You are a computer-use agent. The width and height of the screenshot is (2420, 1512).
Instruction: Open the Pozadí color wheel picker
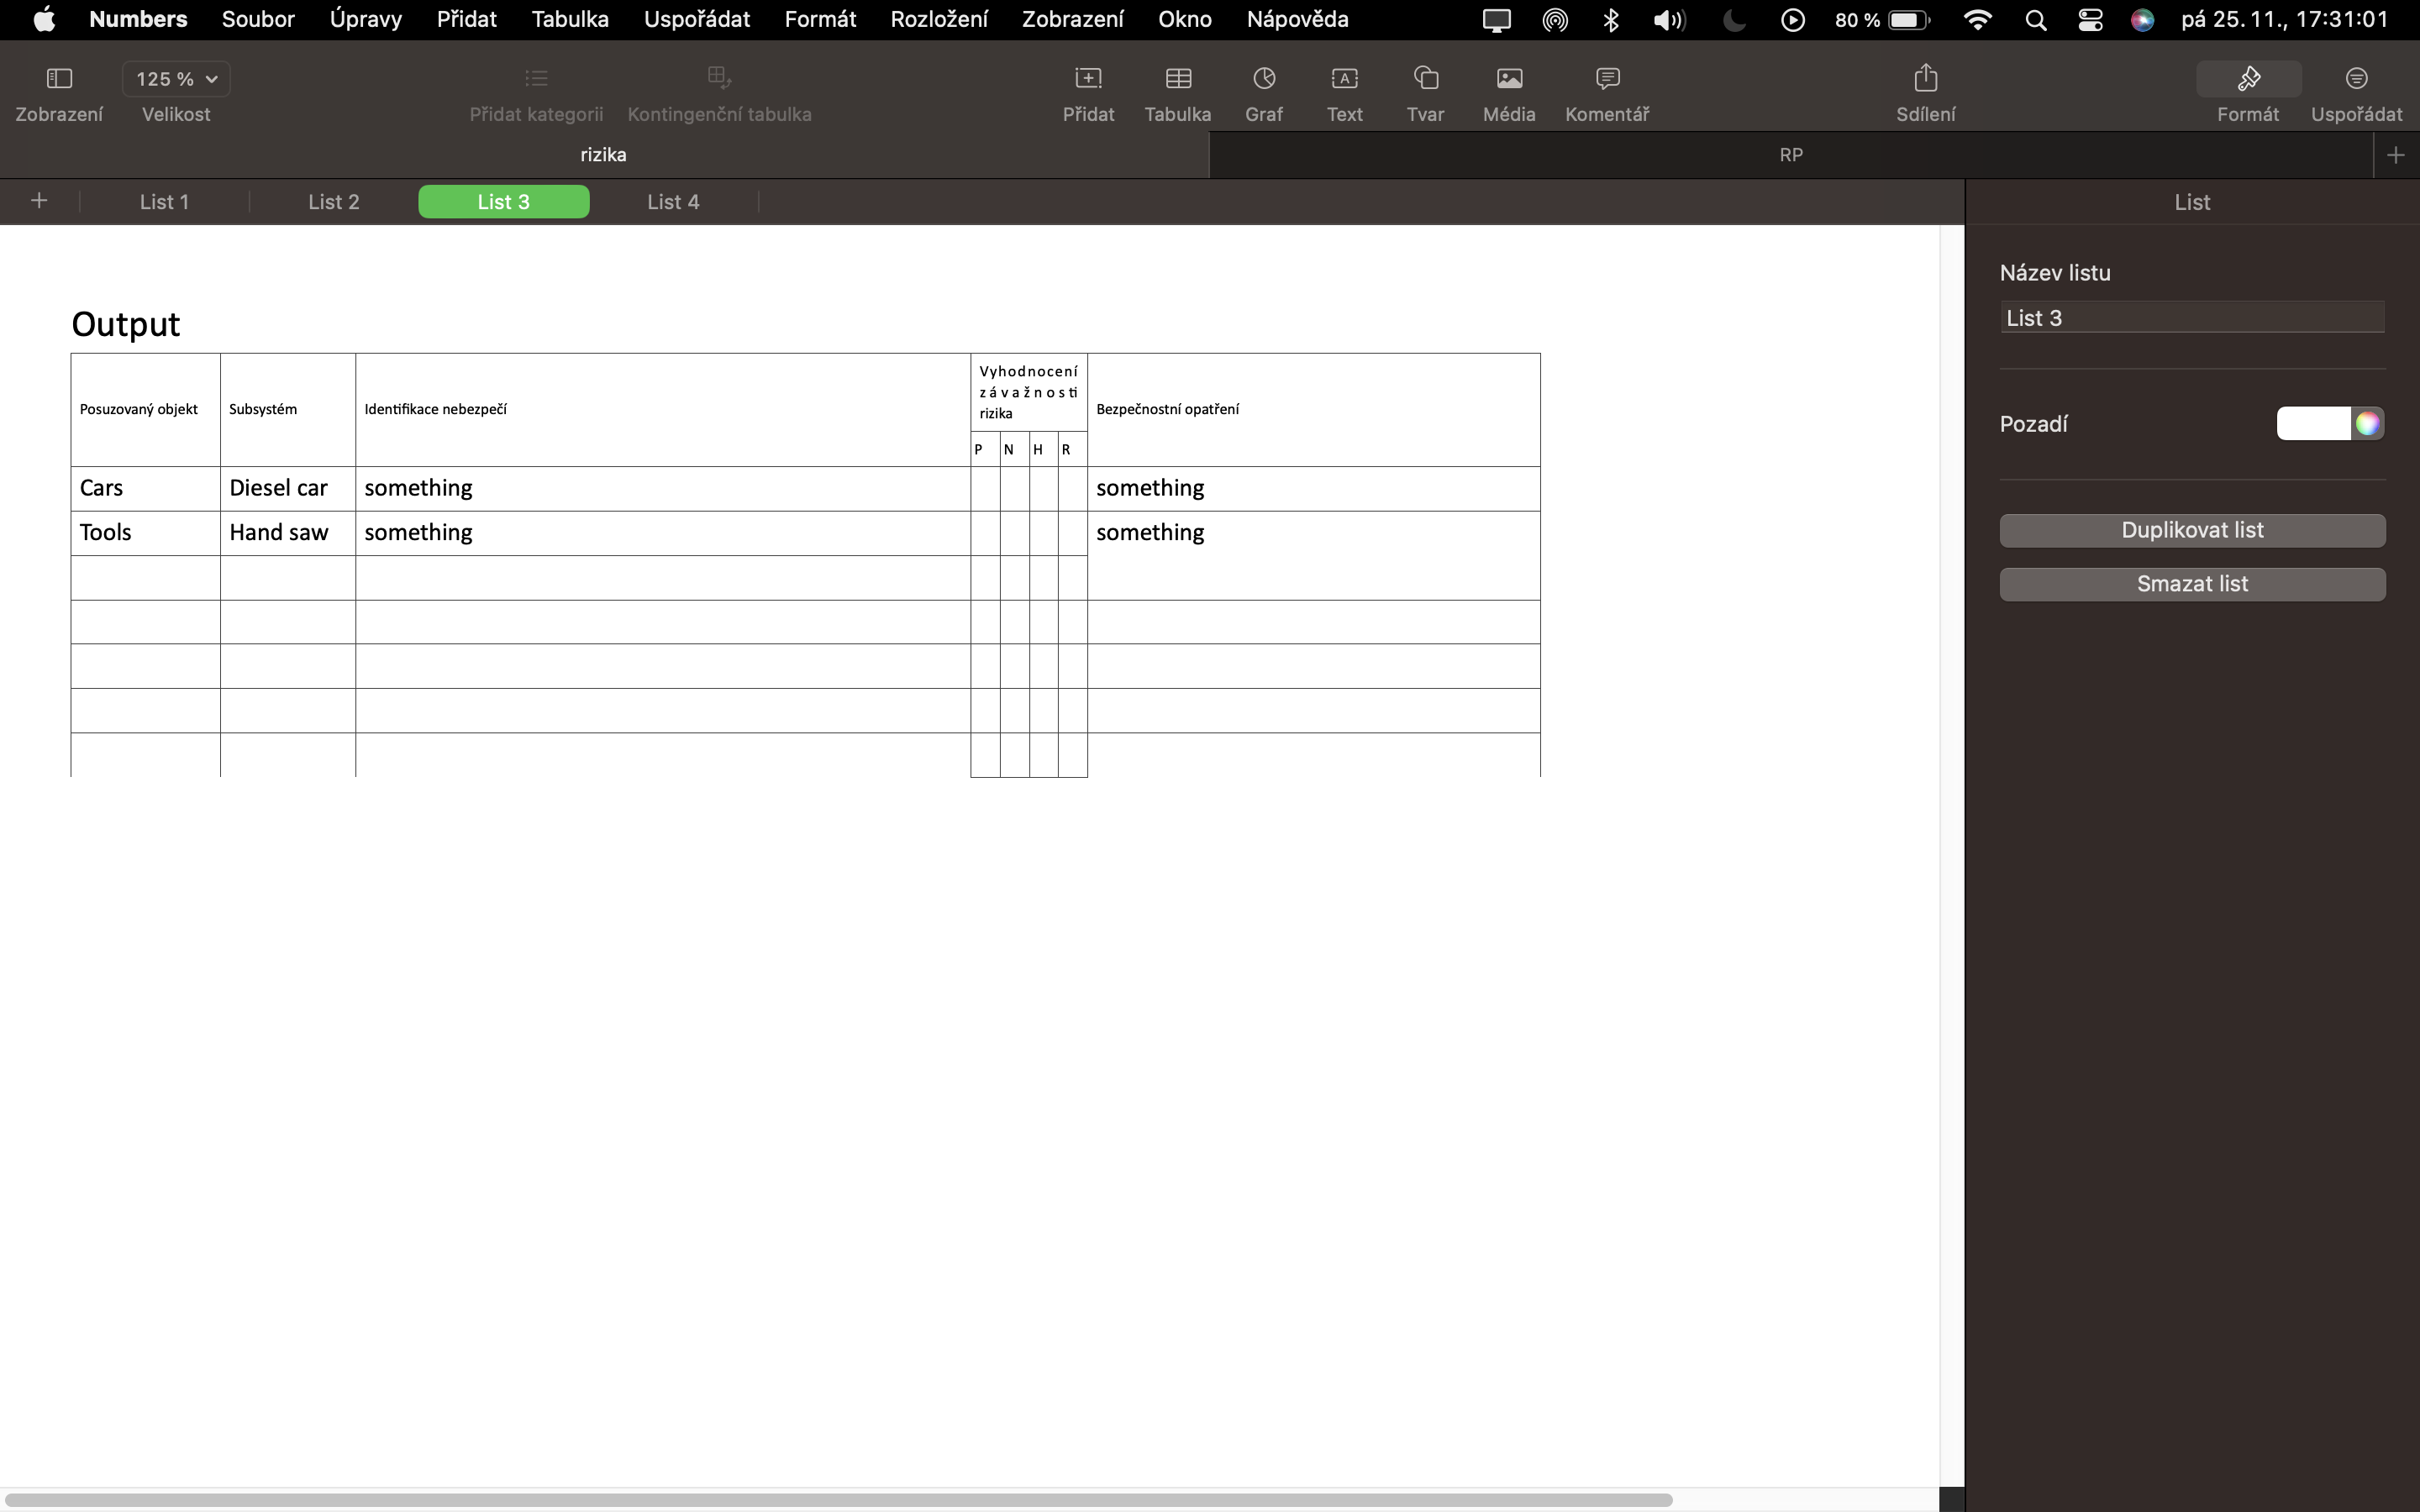tap(2367, 424)
